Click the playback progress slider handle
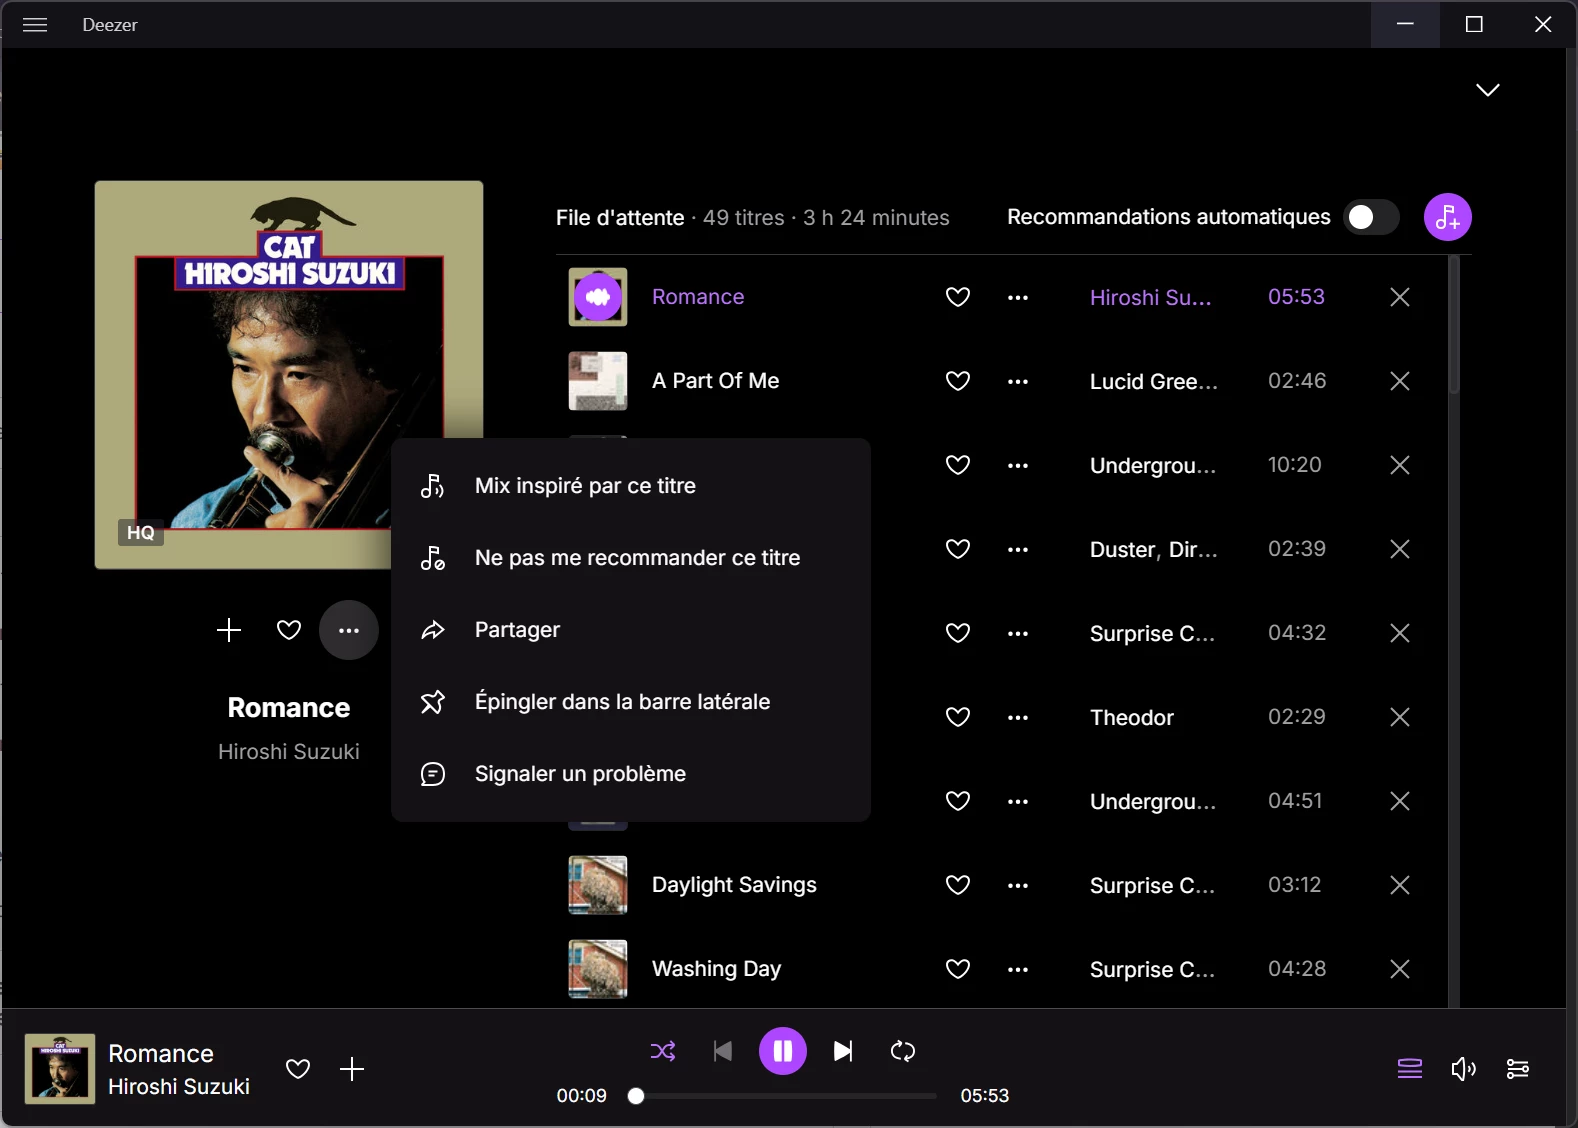 [x=636, y=1096]
